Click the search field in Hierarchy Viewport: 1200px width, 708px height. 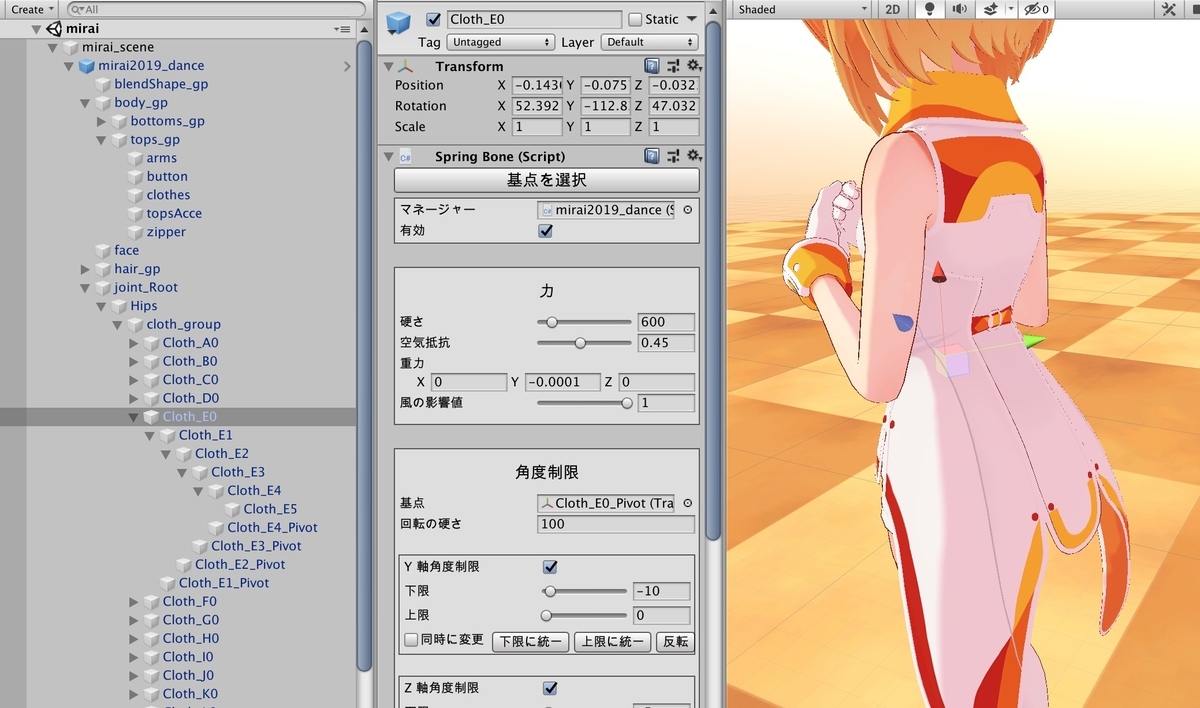pos(215,9)
